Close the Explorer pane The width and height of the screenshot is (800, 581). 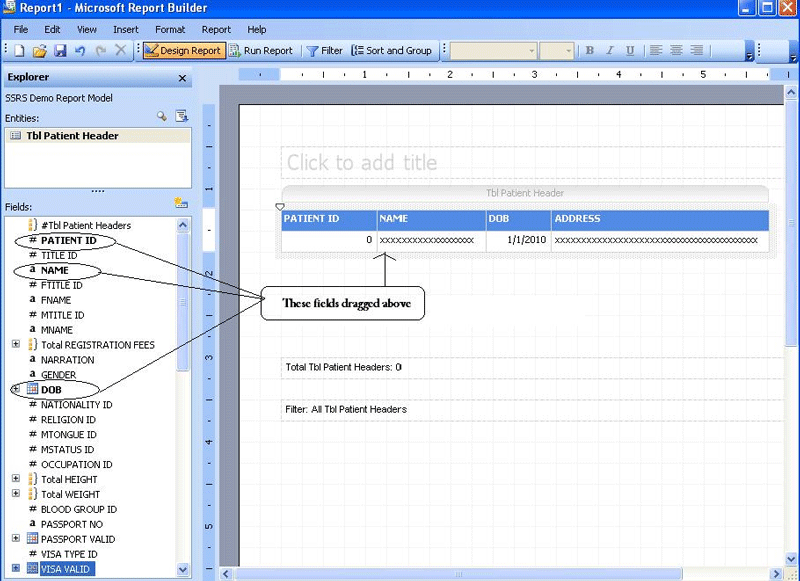182,78
